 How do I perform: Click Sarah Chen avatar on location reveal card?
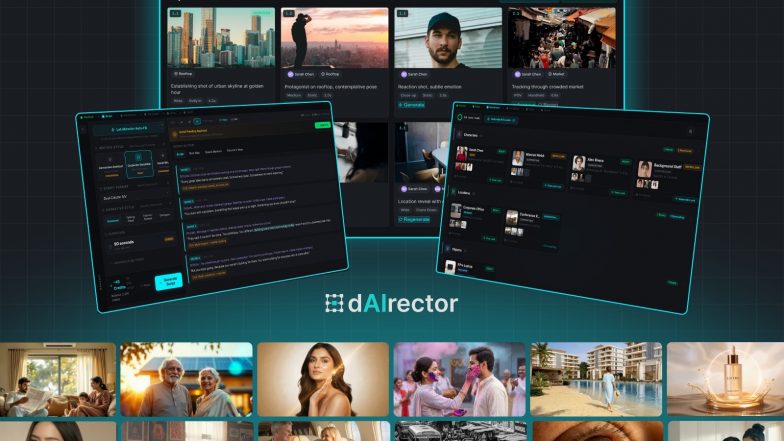tap(403, 189)
